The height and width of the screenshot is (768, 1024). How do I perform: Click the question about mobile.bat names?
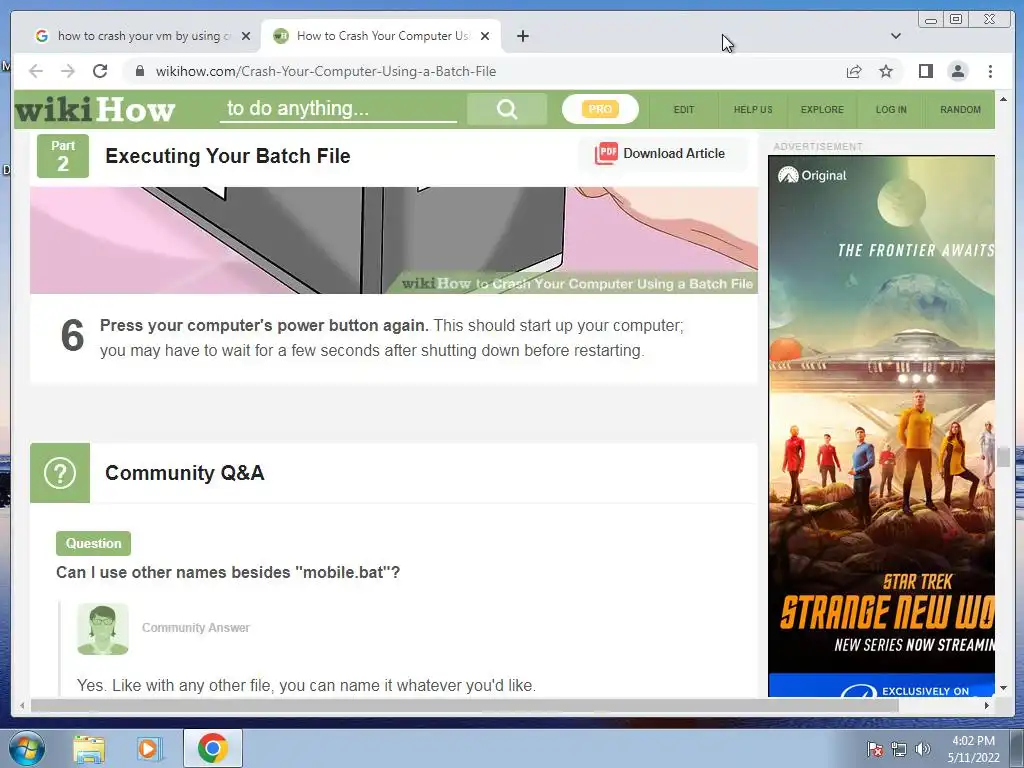click(x=228, y=573)
